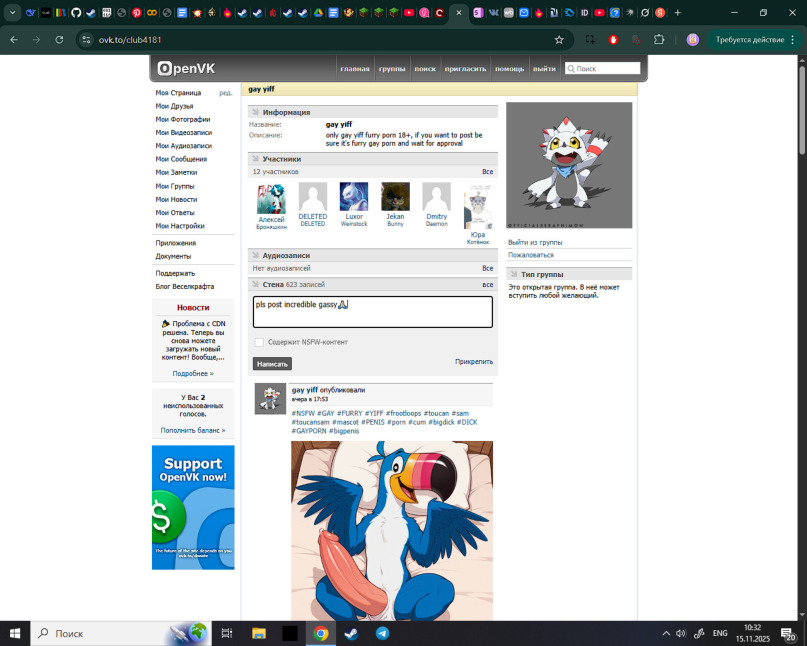Click 'Пожаловаться' to report the group
Viewport: 807px width, 646px height.
click(531, 255)
